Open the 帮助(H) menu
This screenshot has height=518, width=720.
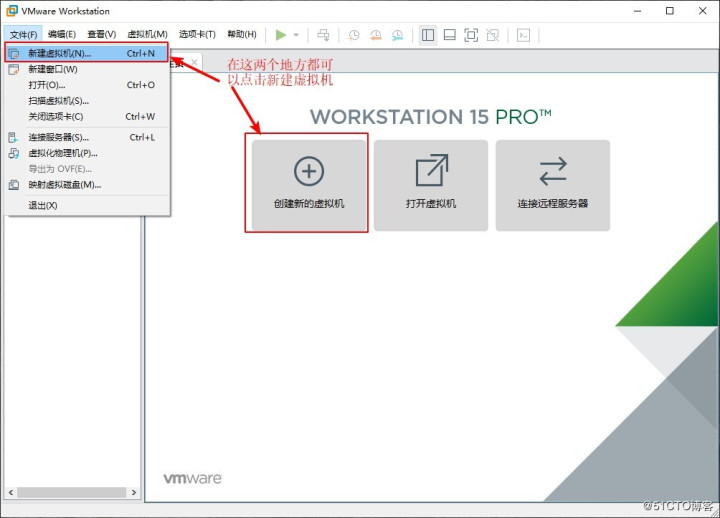click(x=242, y=34)
